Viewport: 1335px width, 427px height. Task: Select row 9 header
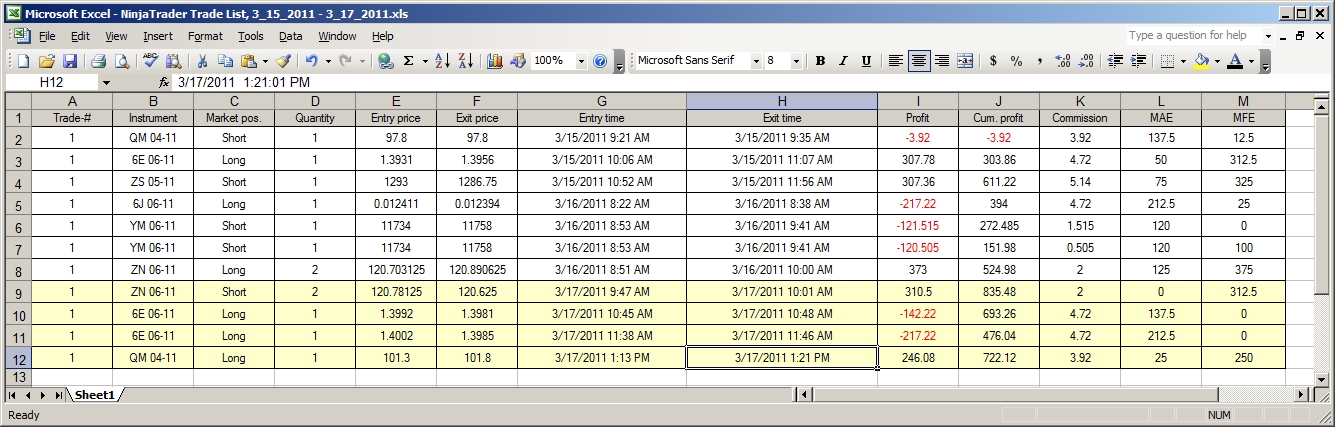[17, 292]
